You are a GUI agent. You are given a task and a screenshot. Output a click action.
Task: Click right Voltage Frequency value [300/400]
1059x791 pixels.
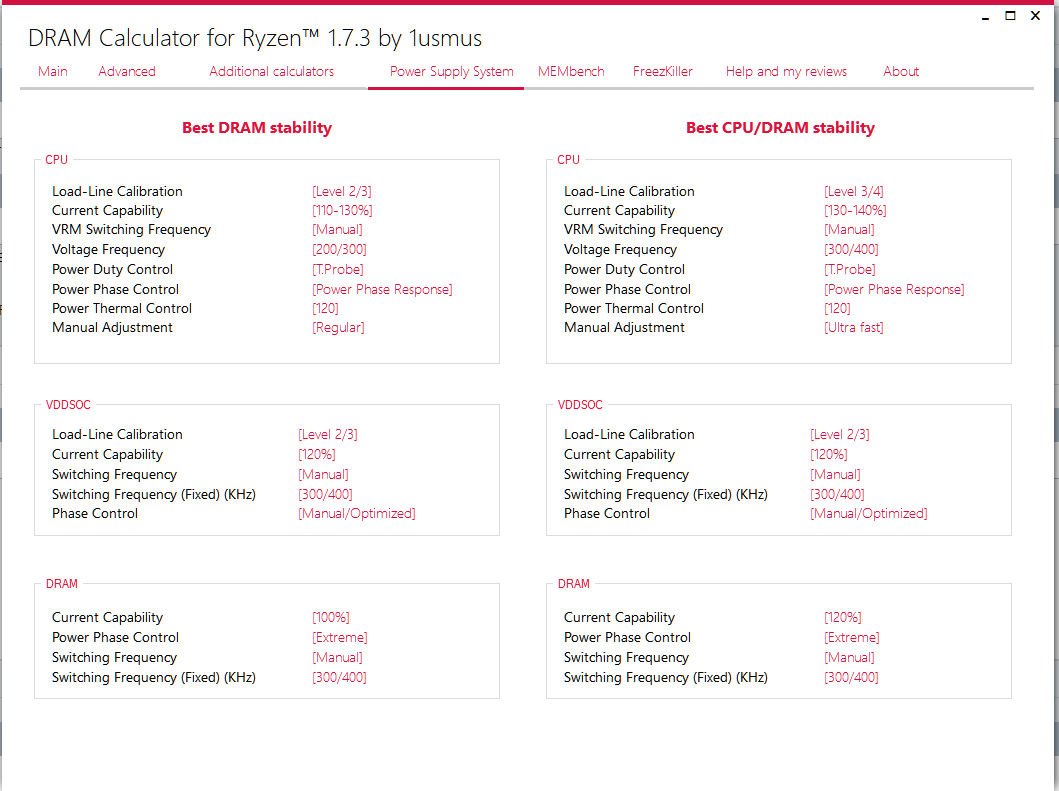point(851,250)
